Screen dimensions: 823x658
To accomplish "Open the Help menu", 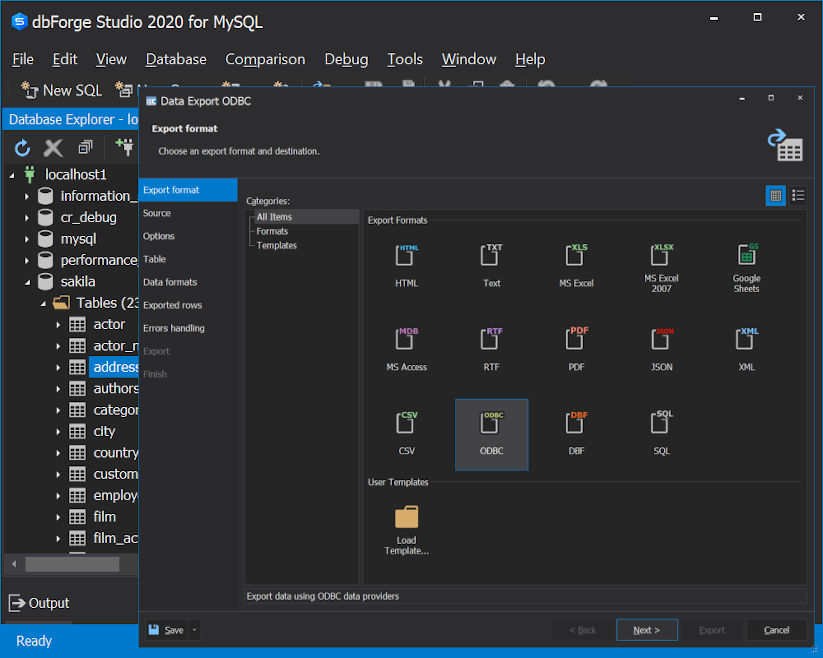I will (x=530, y=59).
